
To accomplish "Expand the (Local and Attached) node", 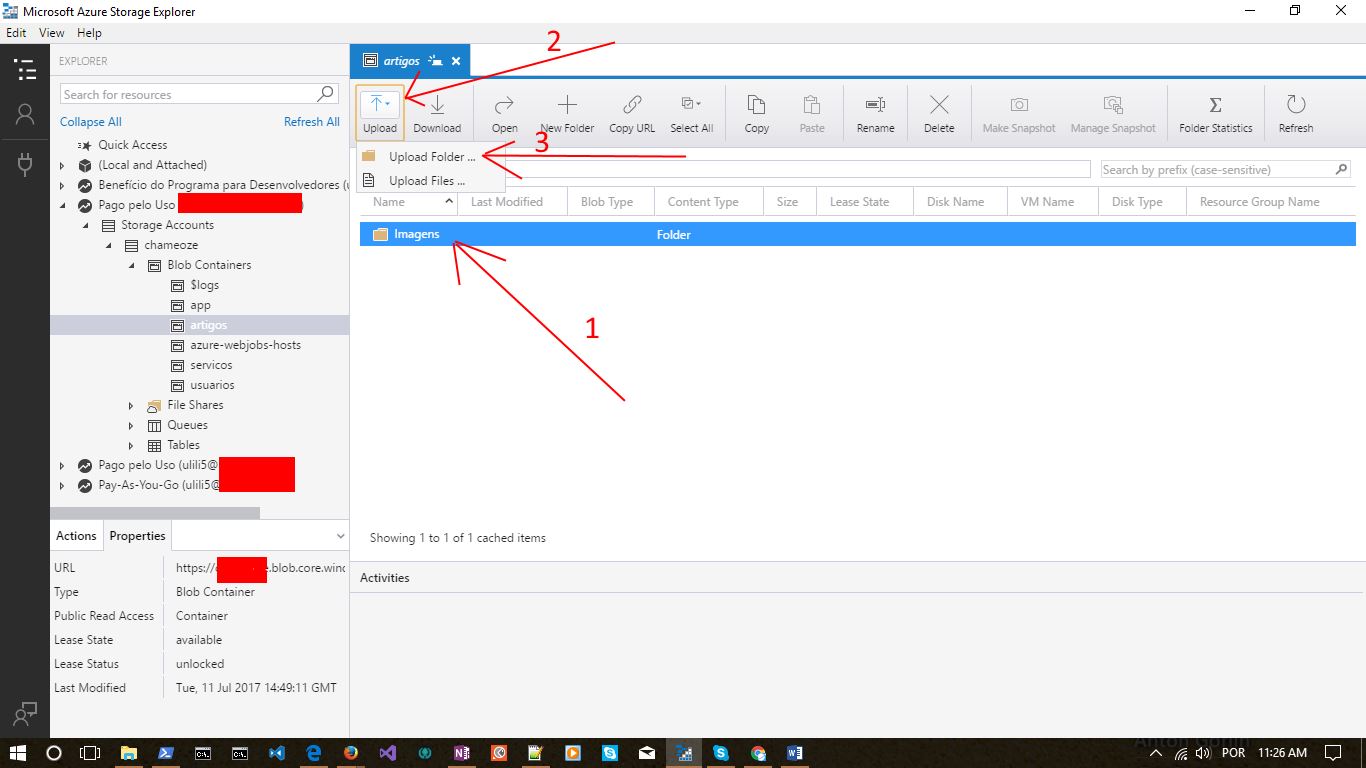I will [x=62, y=165].
